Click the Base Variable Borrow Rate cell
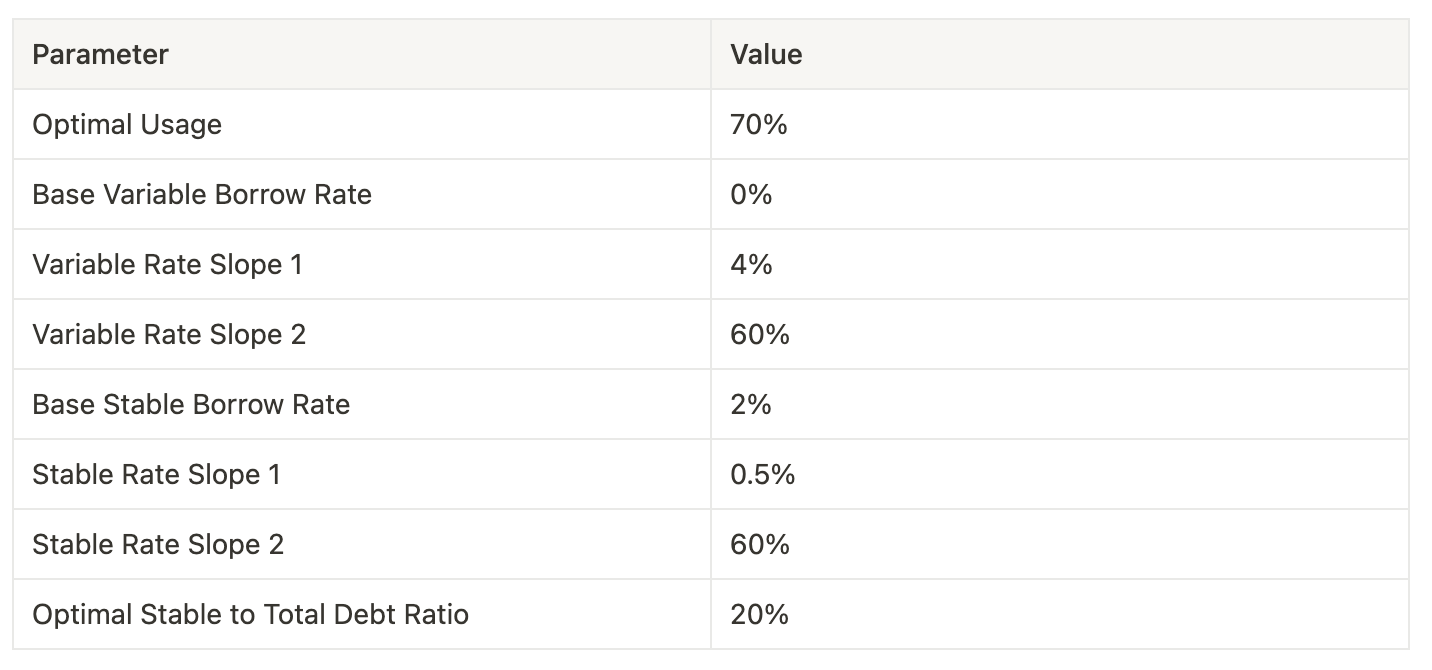The width and height of the screenshot is (1432, 670). point(362,194)
